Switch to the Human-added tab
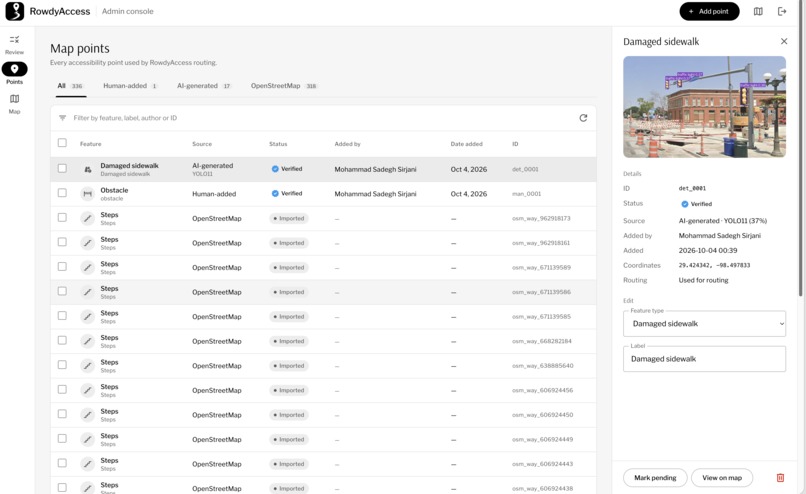 click(x=130, y=86)
